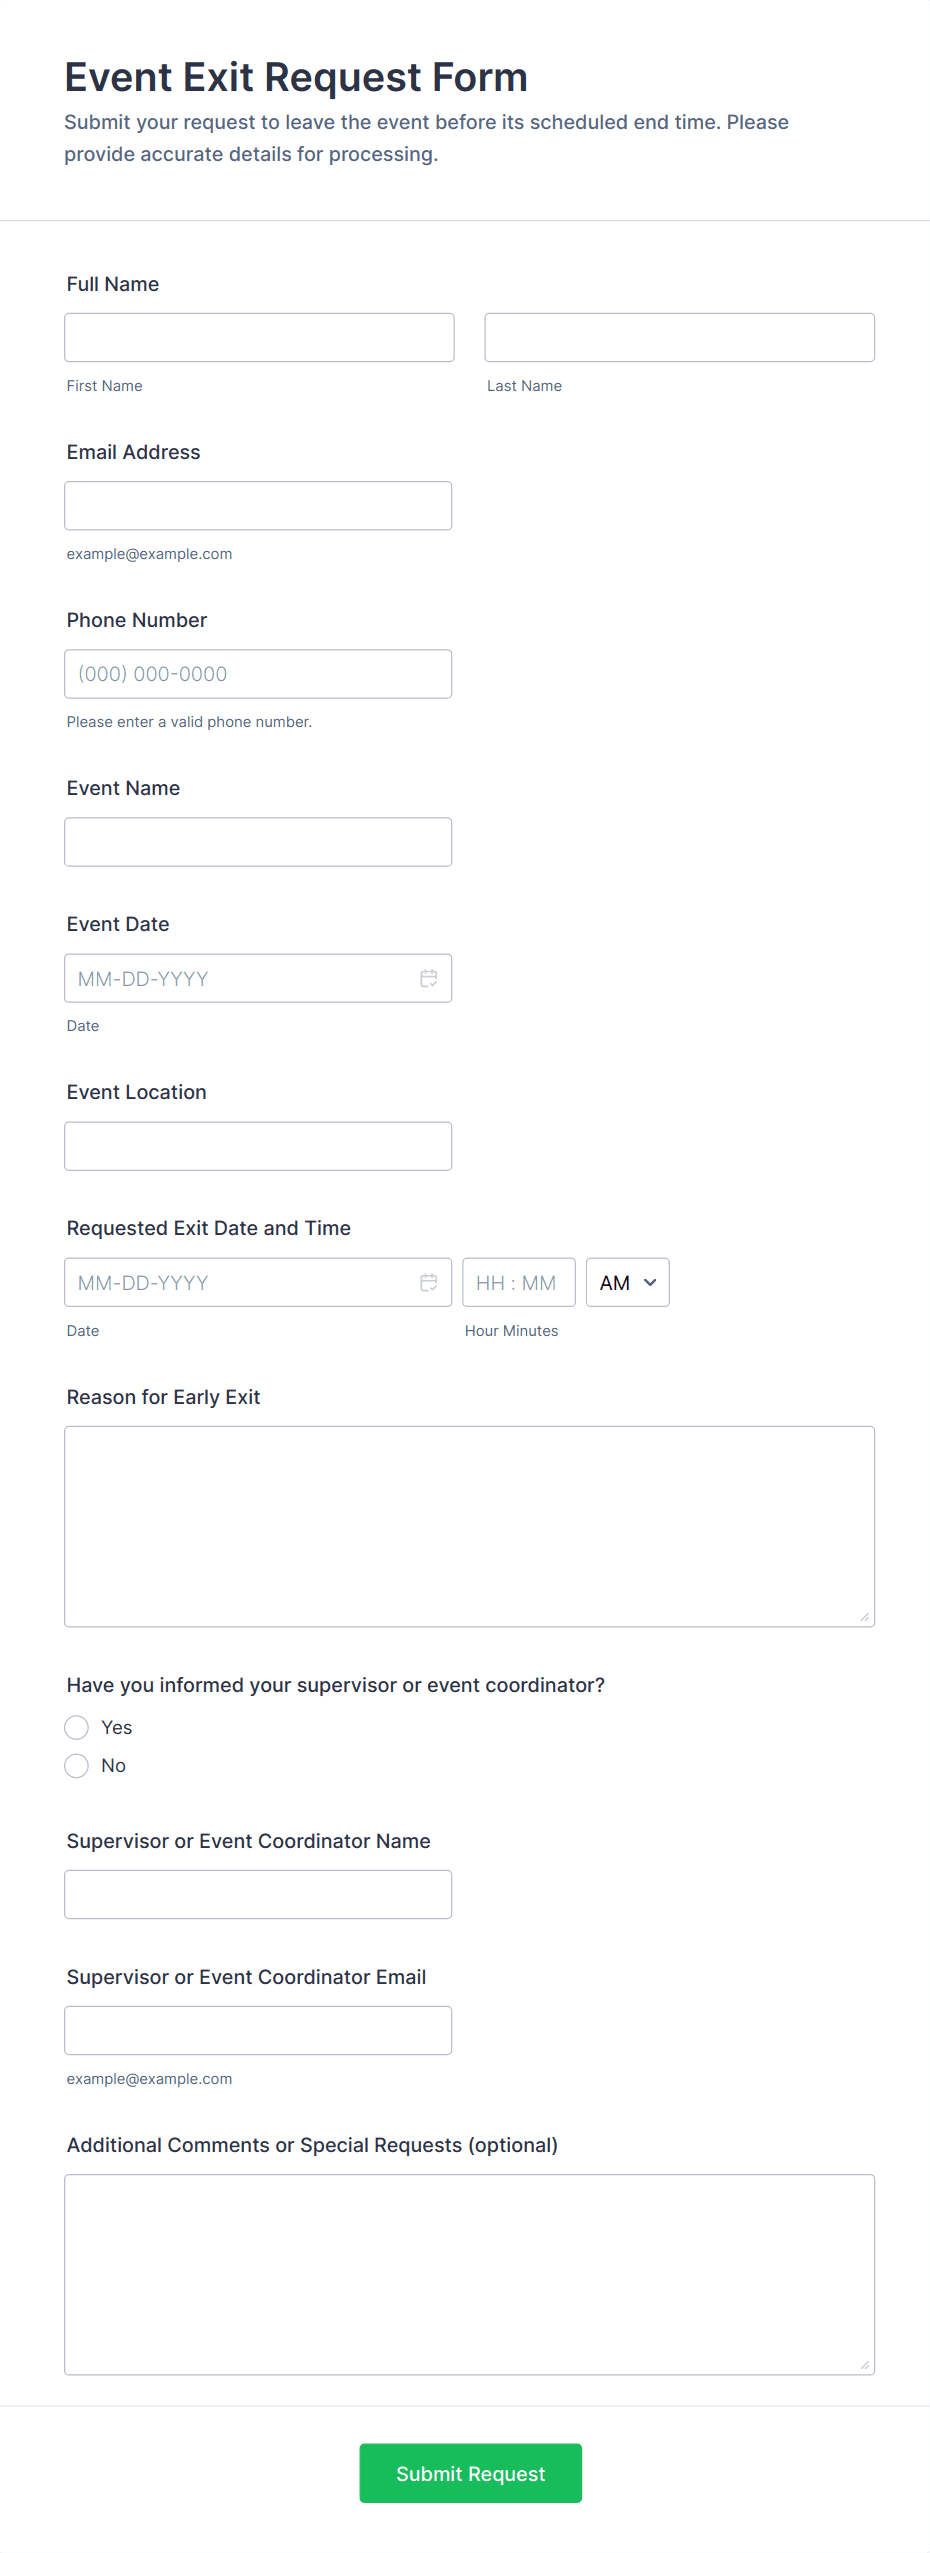Open Requested Exit Date calendar icon
The width and height of the screenshot is (930, 2553).
coord(428,1282)
